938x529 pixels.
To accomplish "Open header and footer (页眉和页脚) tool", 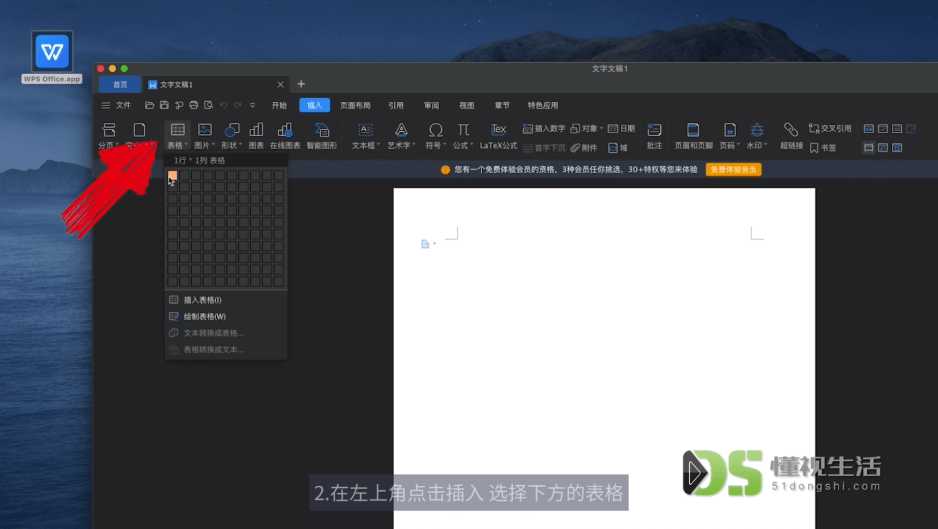I will (x=693, y=135).
